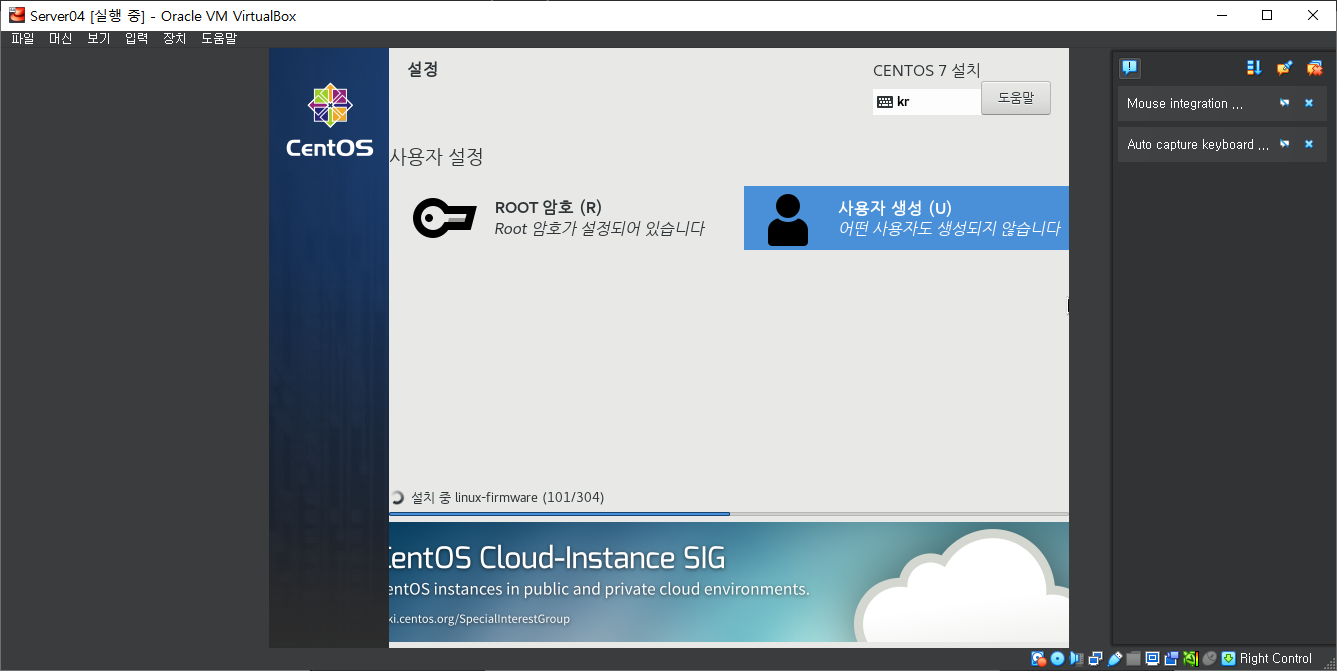This screenshot has height=671, width=1337.
Task: Click the display status icon
Action: pos(1152,658)
